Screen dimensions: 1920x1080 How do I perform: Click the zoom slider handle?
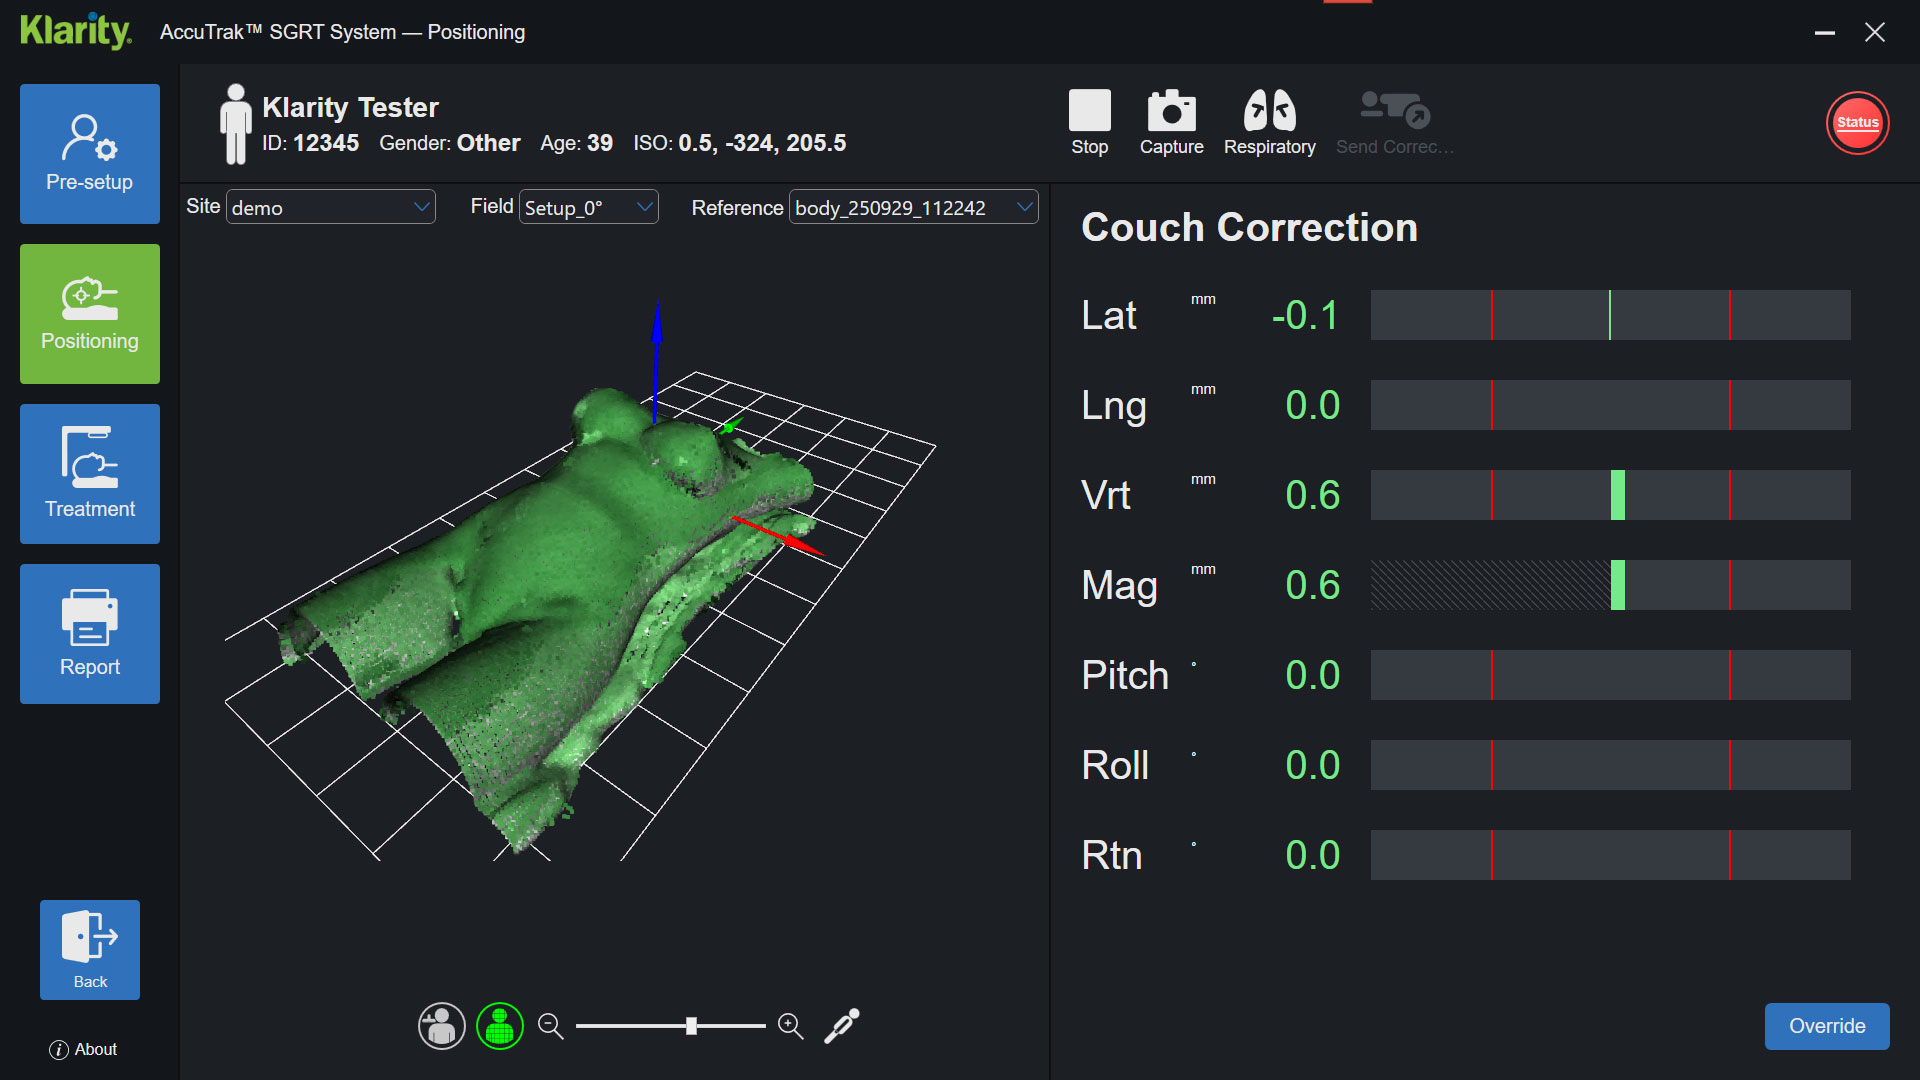(691, 1026)
